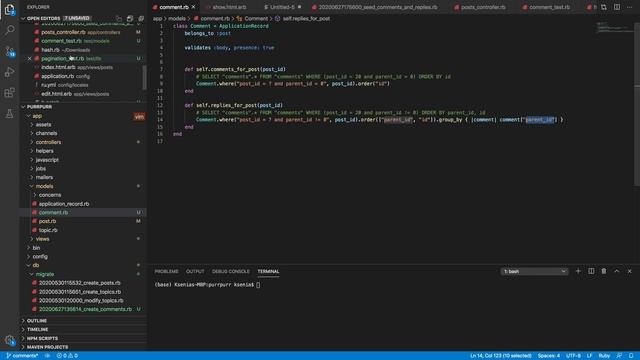Screen dimensions: 640x360
Task: Switch to the comment_test.rb editor tab
Action: pyautogui.click(x=549, y=7)
